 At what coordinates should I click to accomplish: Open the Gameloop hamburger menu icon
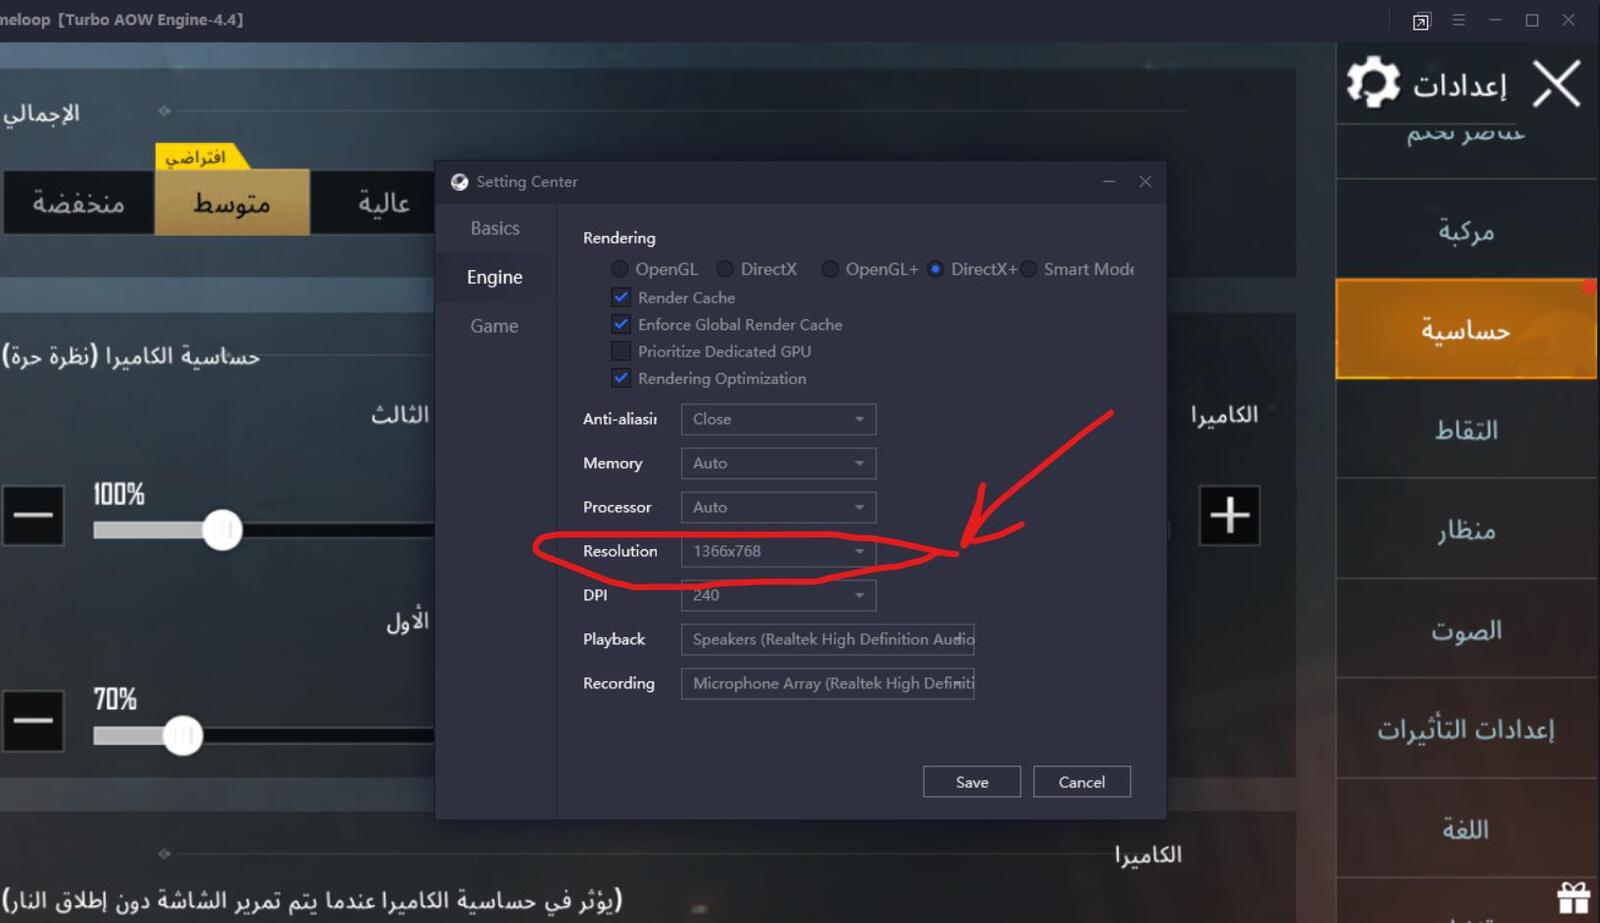[1459, 20]
